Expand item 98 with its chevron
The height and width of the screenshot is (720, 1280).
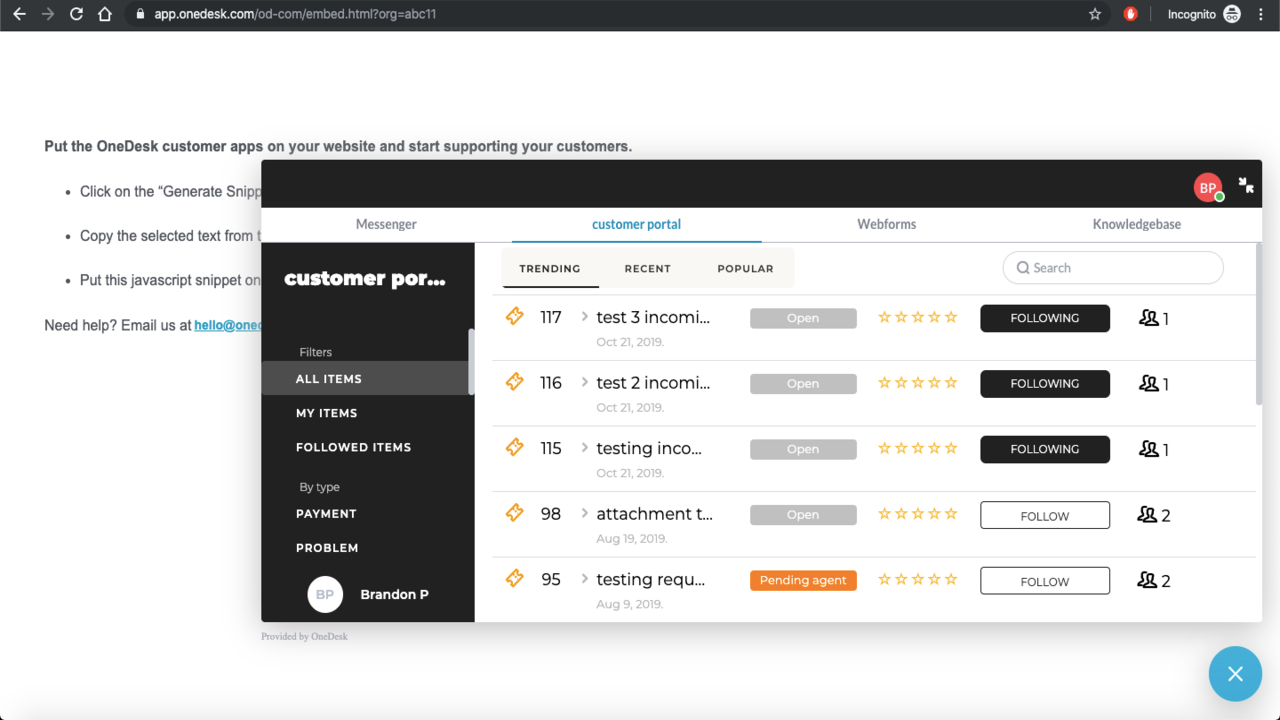(x=585, y=513)
